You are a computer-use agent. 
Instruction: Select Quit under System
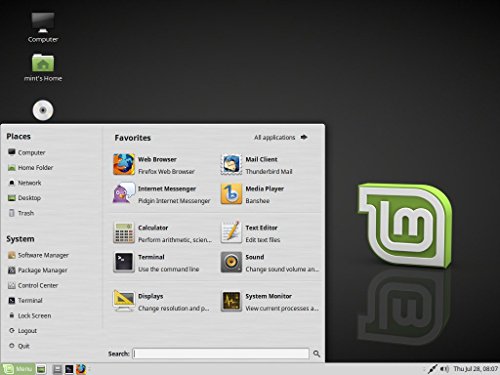point(19,346)
